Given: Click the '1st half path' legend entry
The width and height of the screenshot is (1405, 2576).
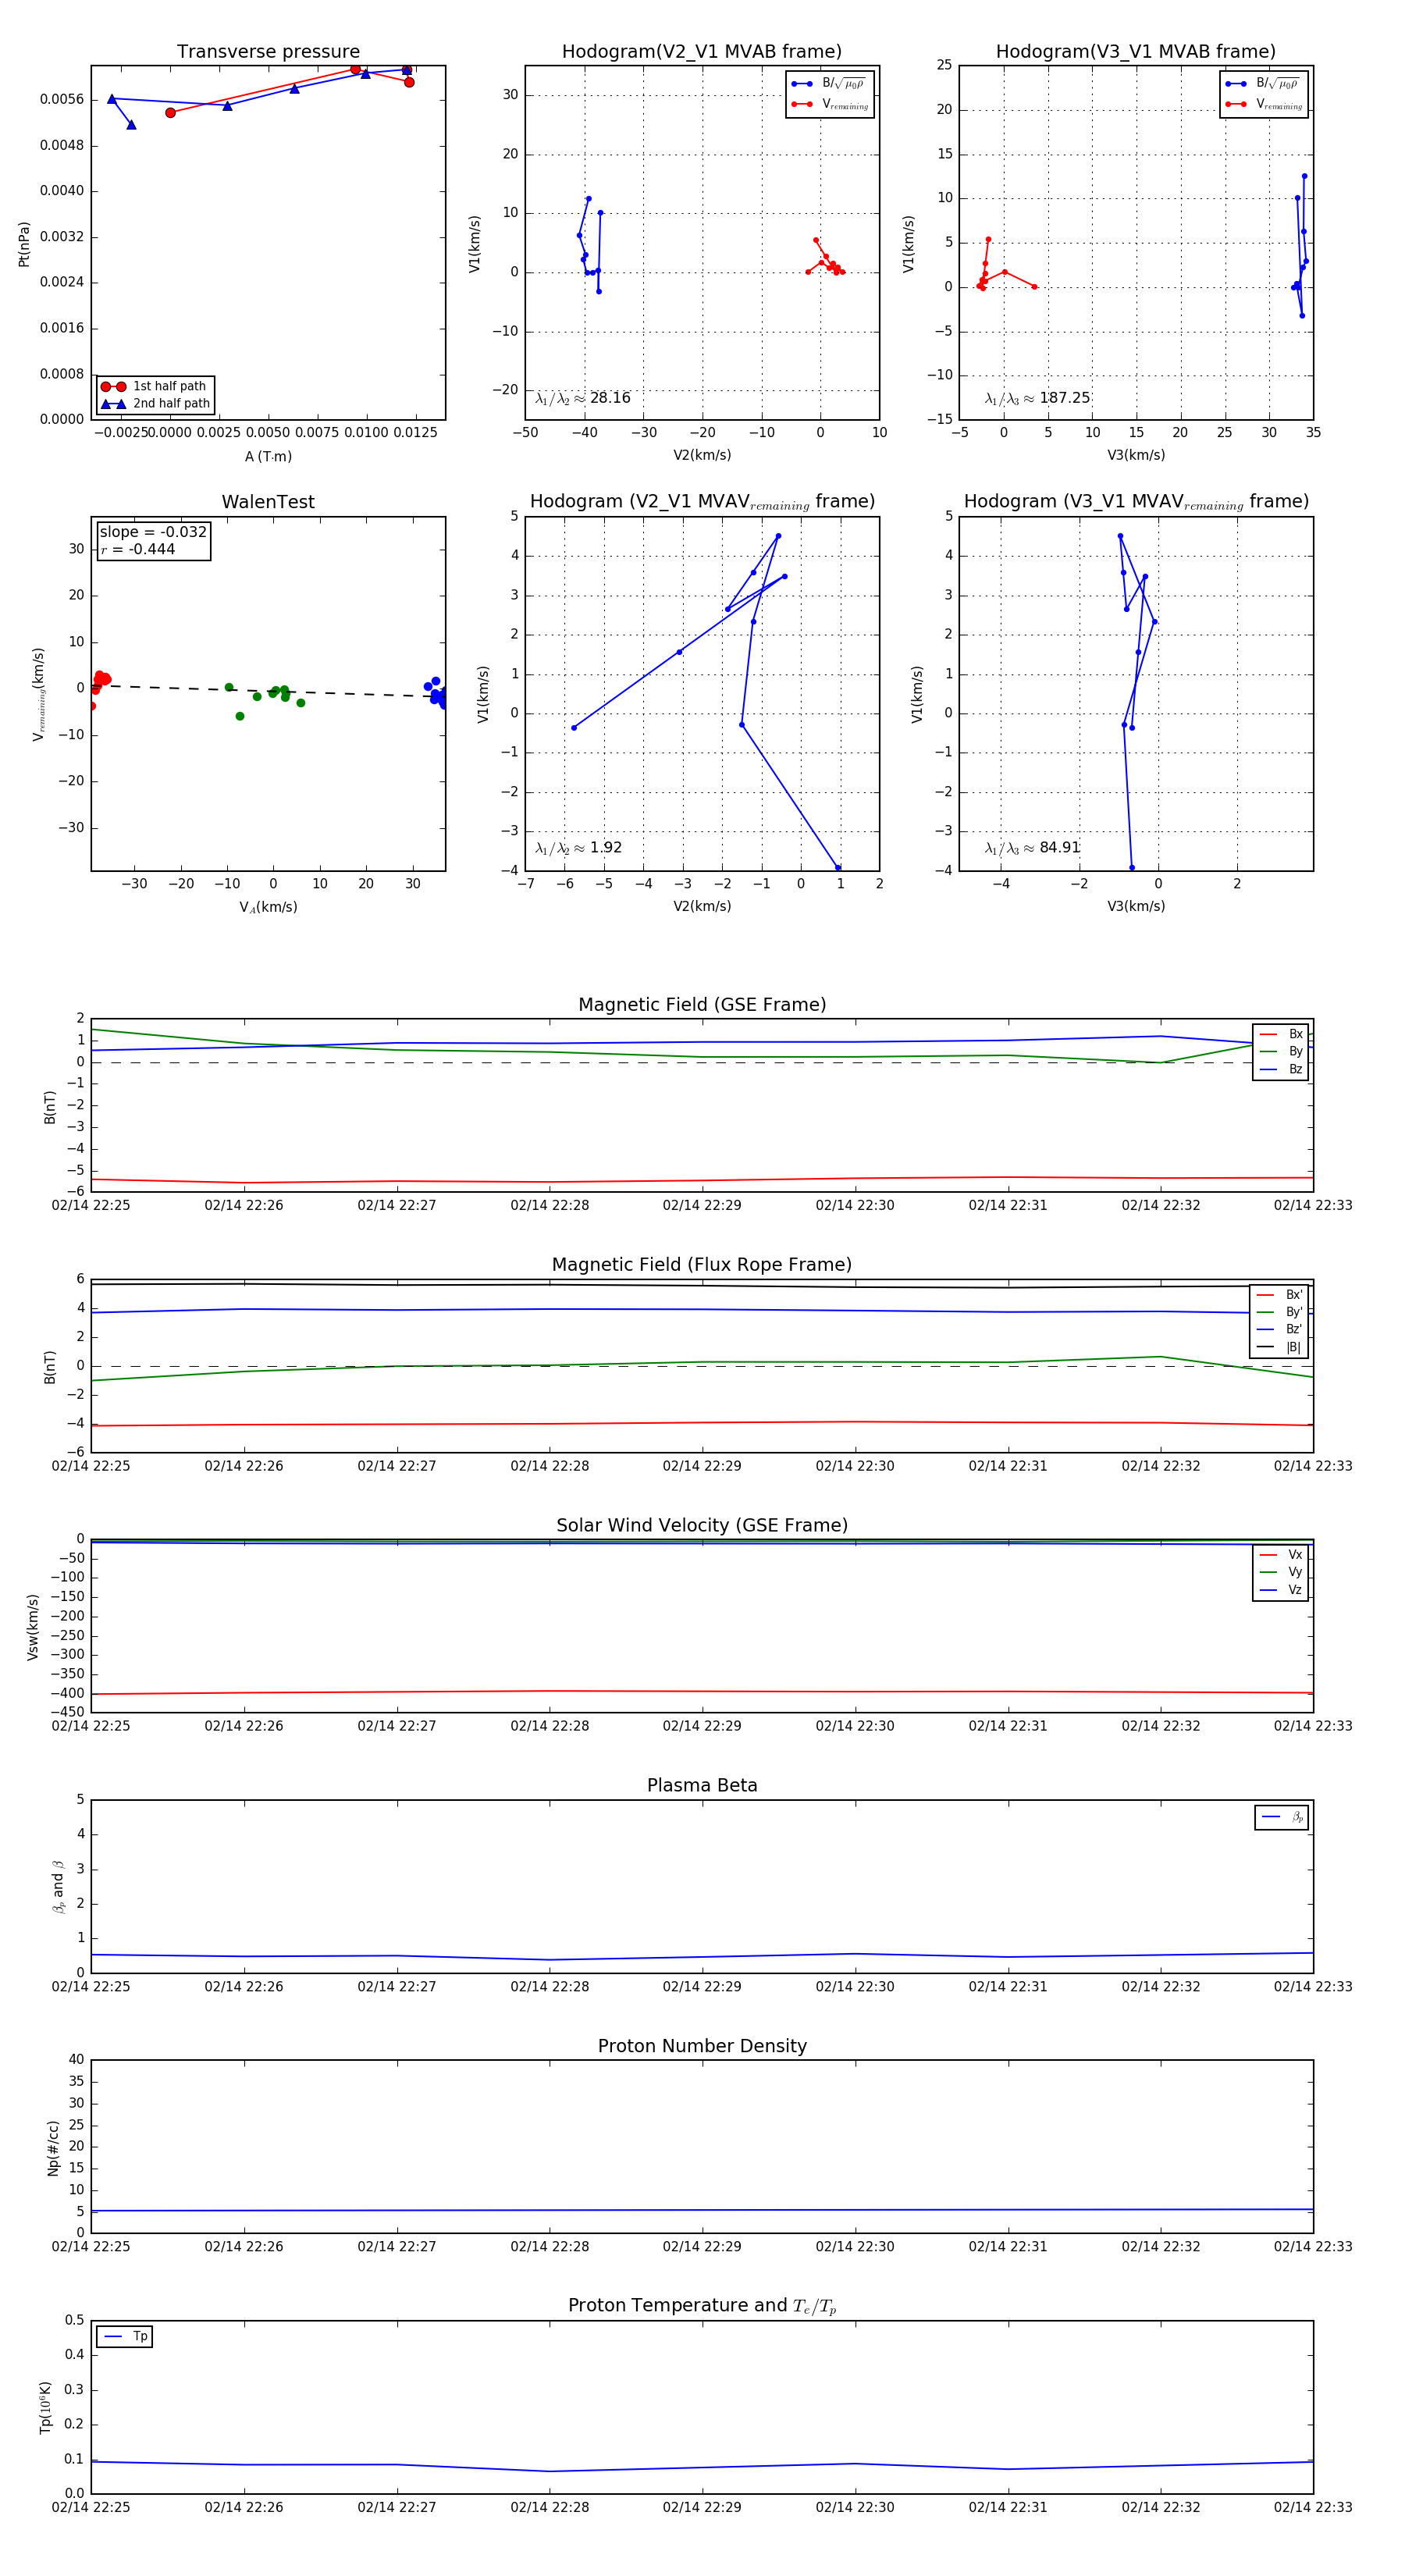Looking at the screenshot, I should (x=155, y=386).
